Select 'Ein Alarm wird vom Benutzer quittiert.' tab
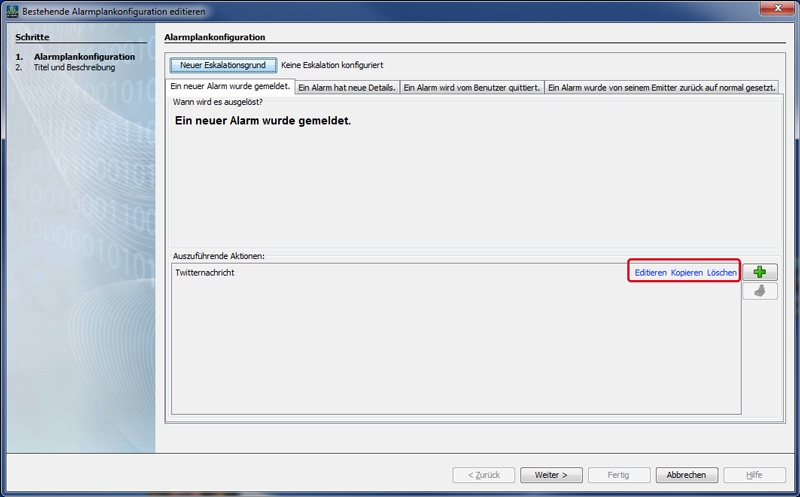Viewport: 800px width, 497px height. point(471,88)
